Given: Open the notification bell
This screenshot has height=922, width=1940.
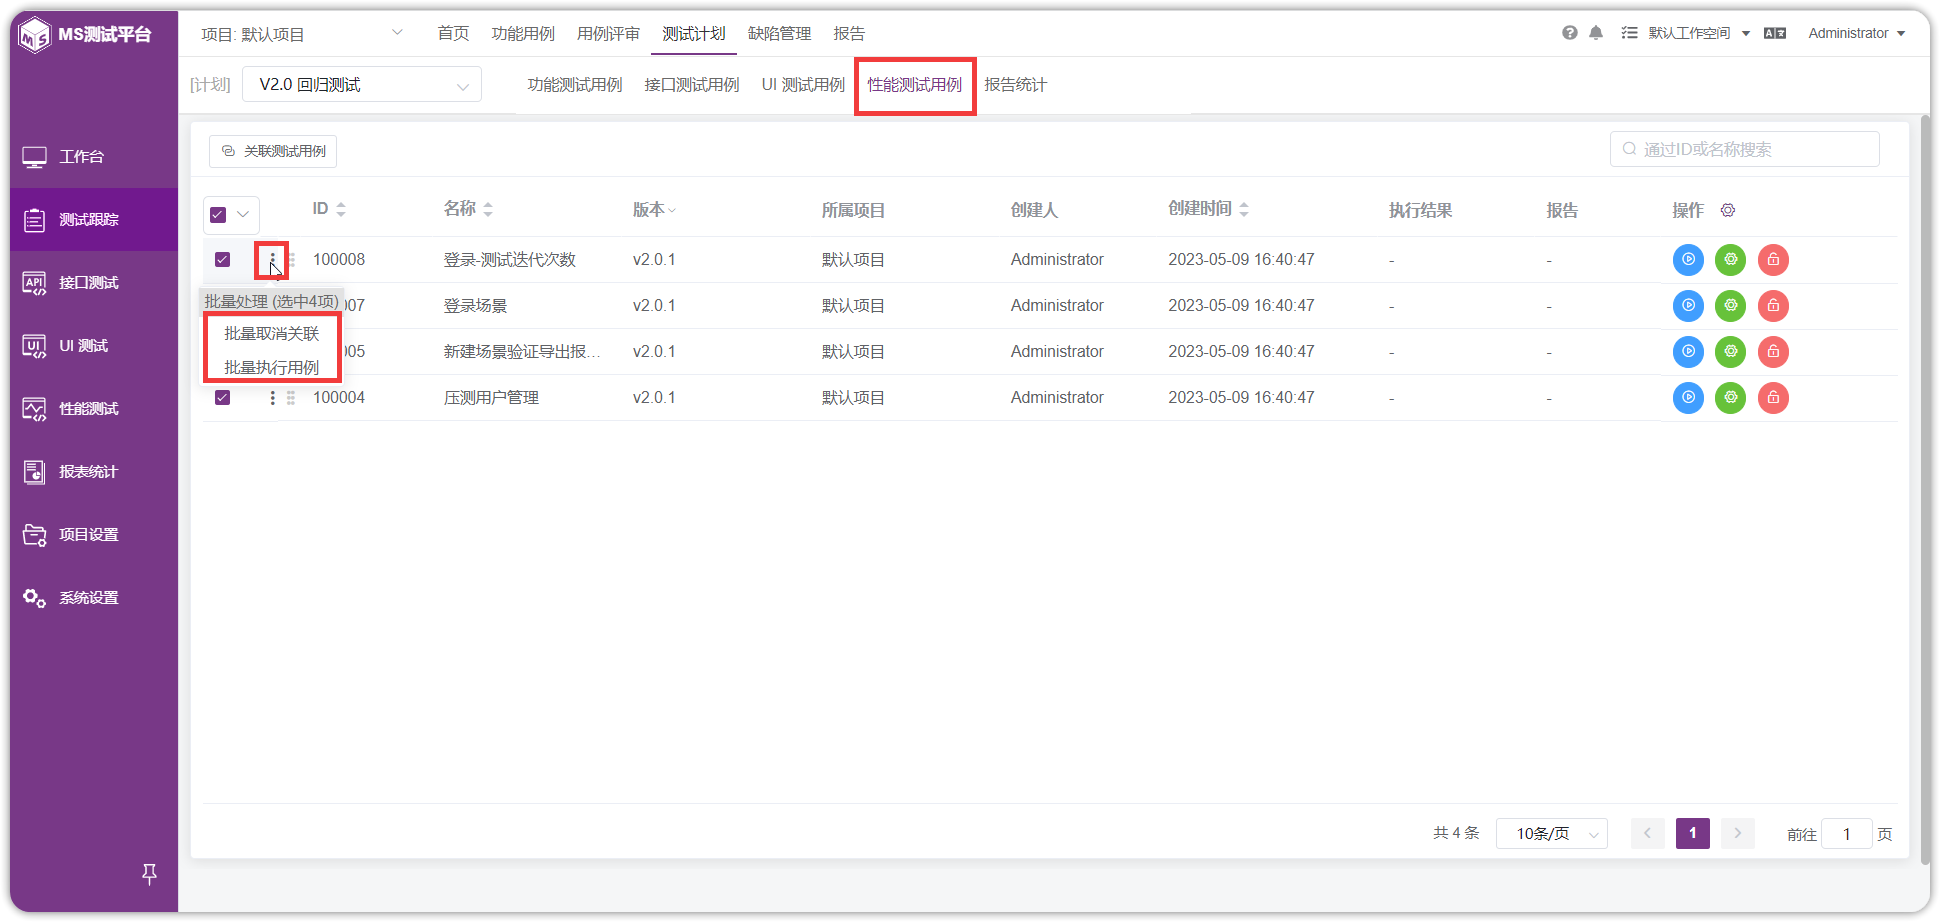Looking at the screenshot, I should pos(1596,33).
